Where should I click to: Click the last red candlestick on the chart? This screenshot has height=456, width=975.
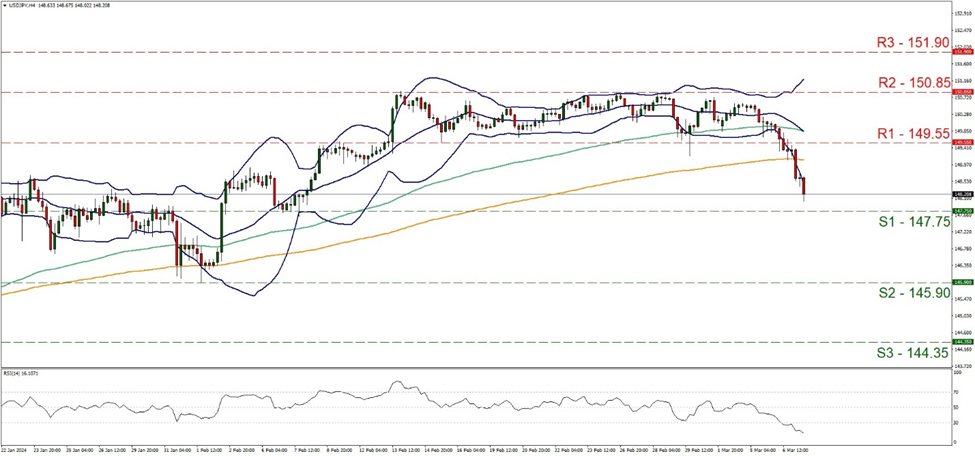coord(804,186)
